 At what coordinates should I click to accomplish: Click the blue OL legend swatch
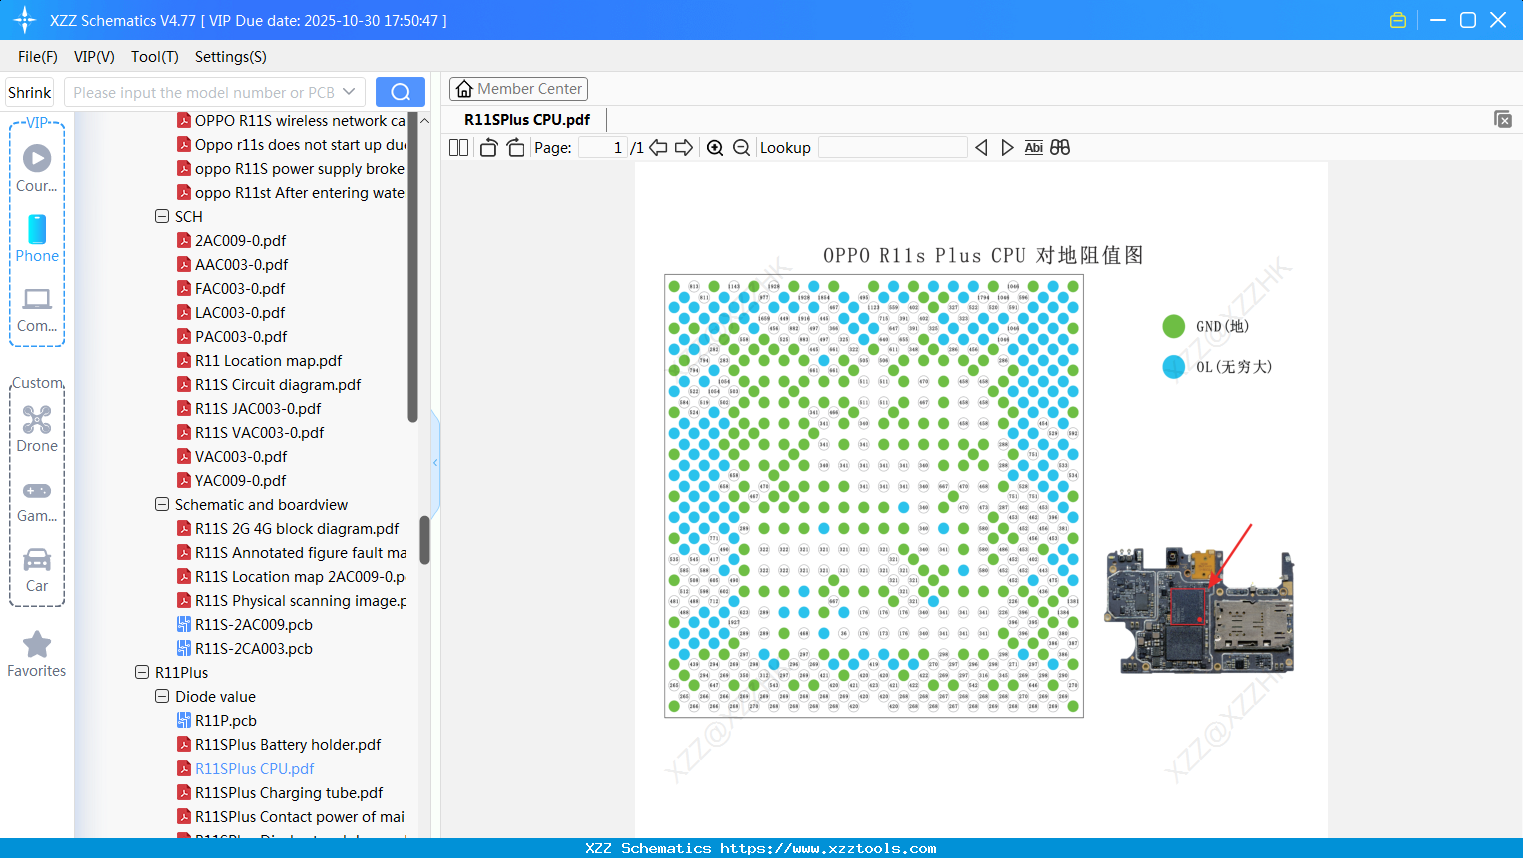tap(1173, 367)
